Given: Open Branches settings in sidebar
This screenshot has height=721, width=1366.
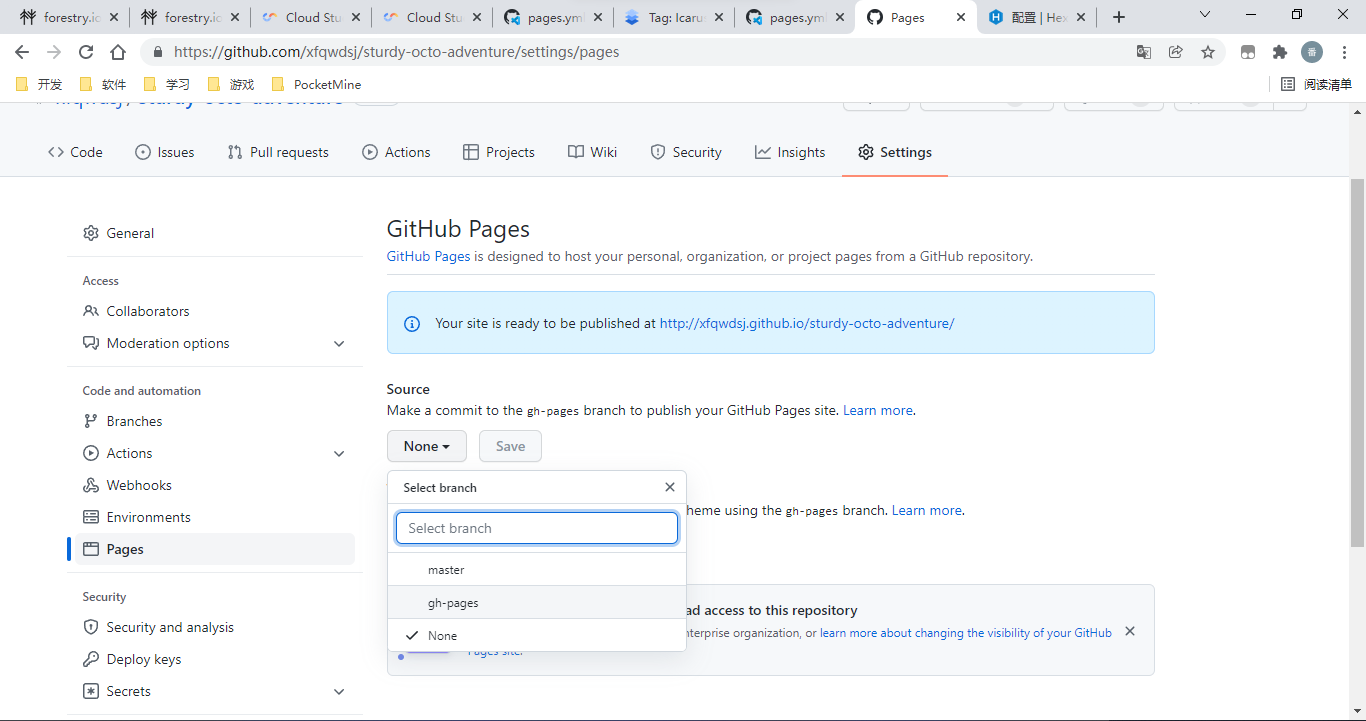Looking at the screenshot, I should pyautogui.click(x=215, y=421).
